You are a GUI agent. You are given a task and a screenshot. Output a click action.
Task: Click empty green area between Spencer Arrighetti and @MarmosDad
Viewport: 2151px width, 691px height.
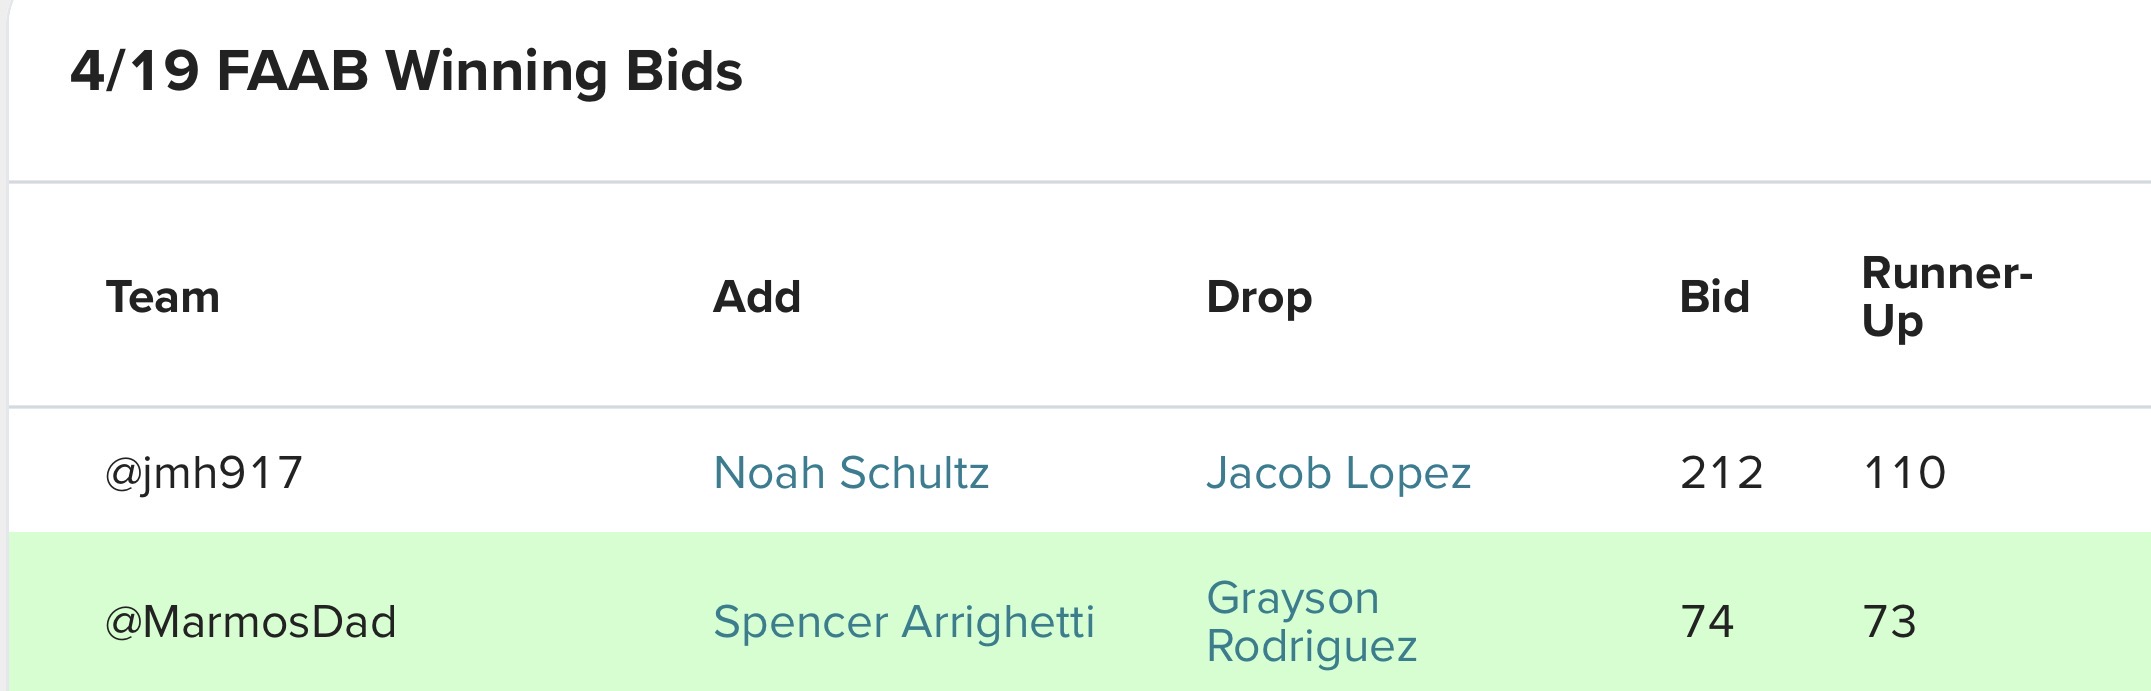pyautogui.click(x=555, y=622)
